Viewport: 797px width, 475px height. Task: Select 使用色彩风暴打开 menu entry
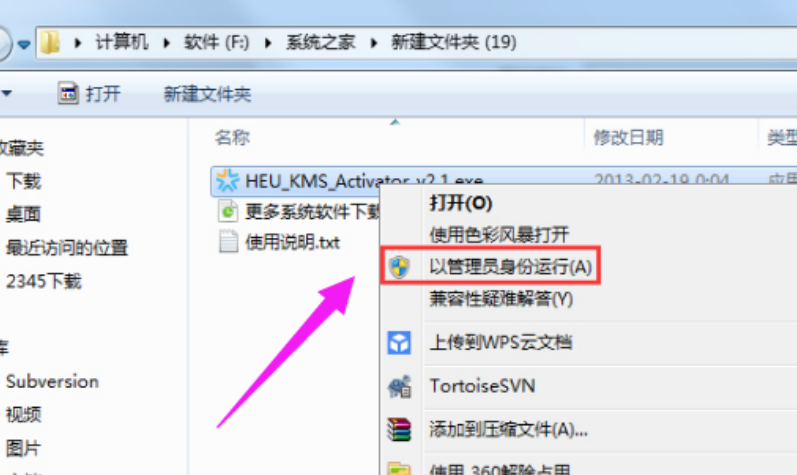tap(499, 234)
